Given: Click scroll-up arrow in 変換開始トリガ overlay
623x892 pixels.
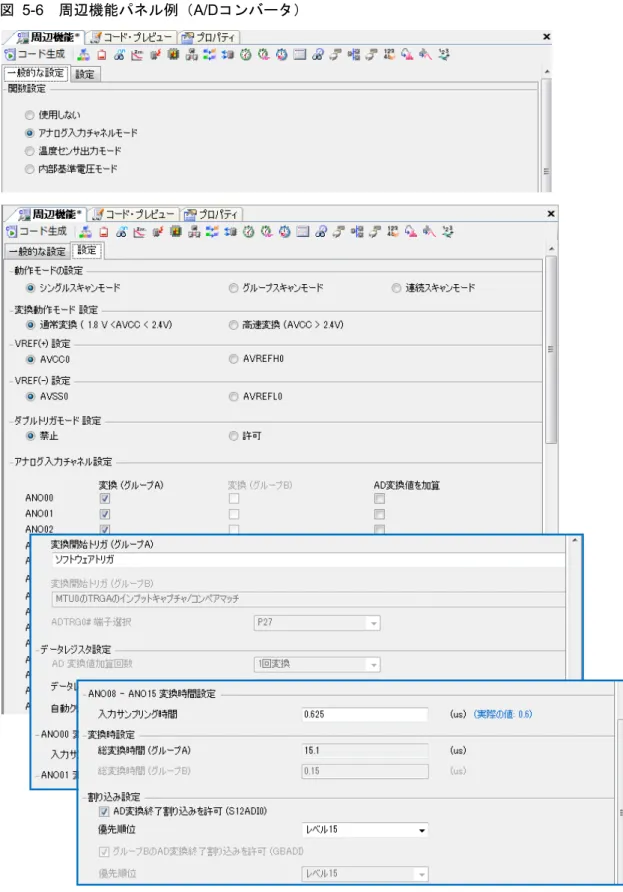Looking at the screenshot, I should pyautogui.click(x=575, y=540).
